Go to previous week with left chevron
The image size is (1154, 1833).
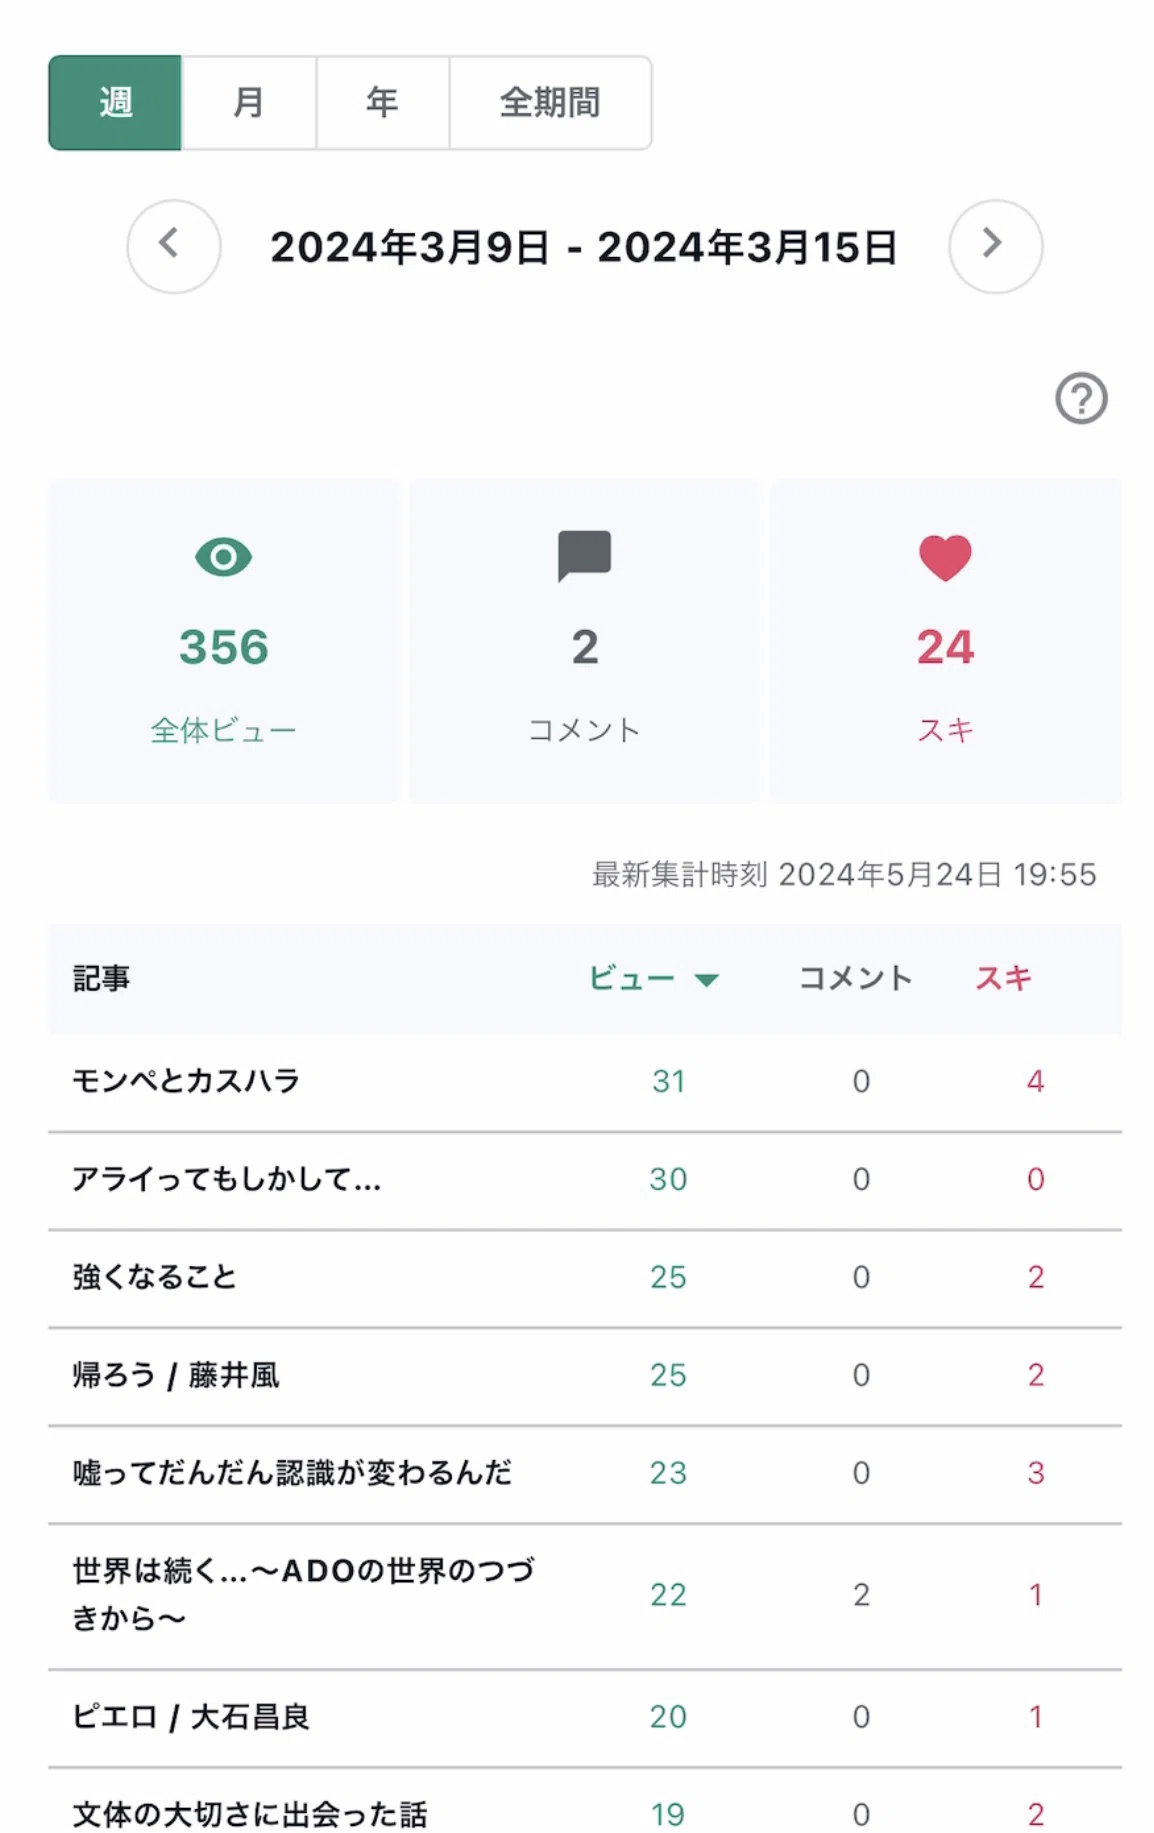tap(174, 246)
